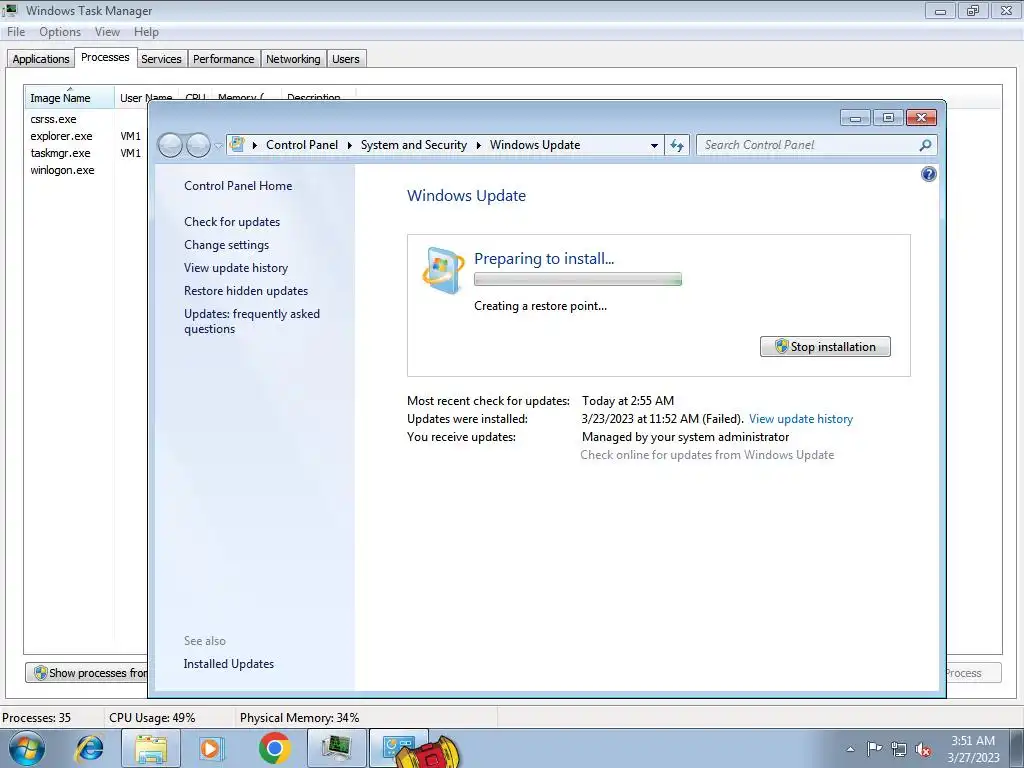Open the Options menu in Task Manager
Screen dimensions: 1024x768
pos(60,32)
